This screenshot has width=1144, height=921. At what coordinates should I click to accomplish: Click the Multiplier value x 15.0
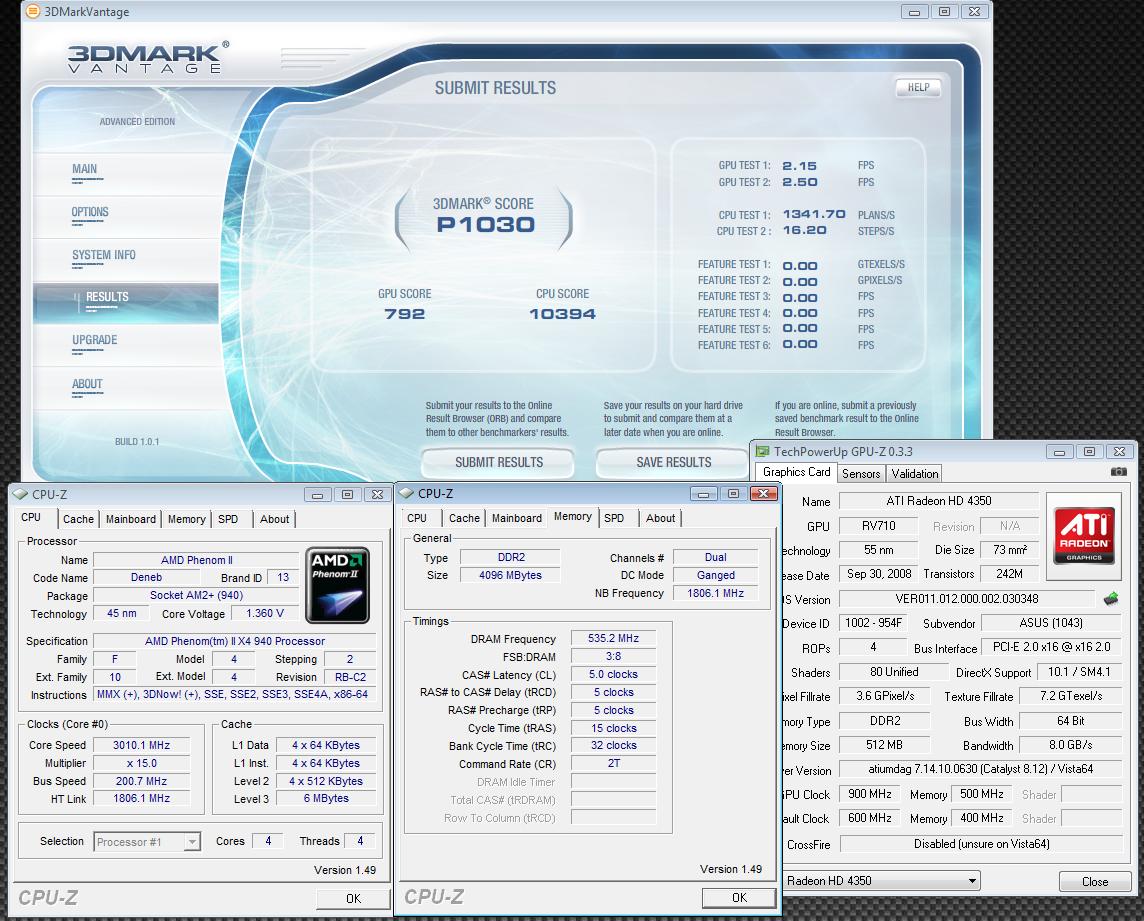pyautogui.click(x=142, y=763)
